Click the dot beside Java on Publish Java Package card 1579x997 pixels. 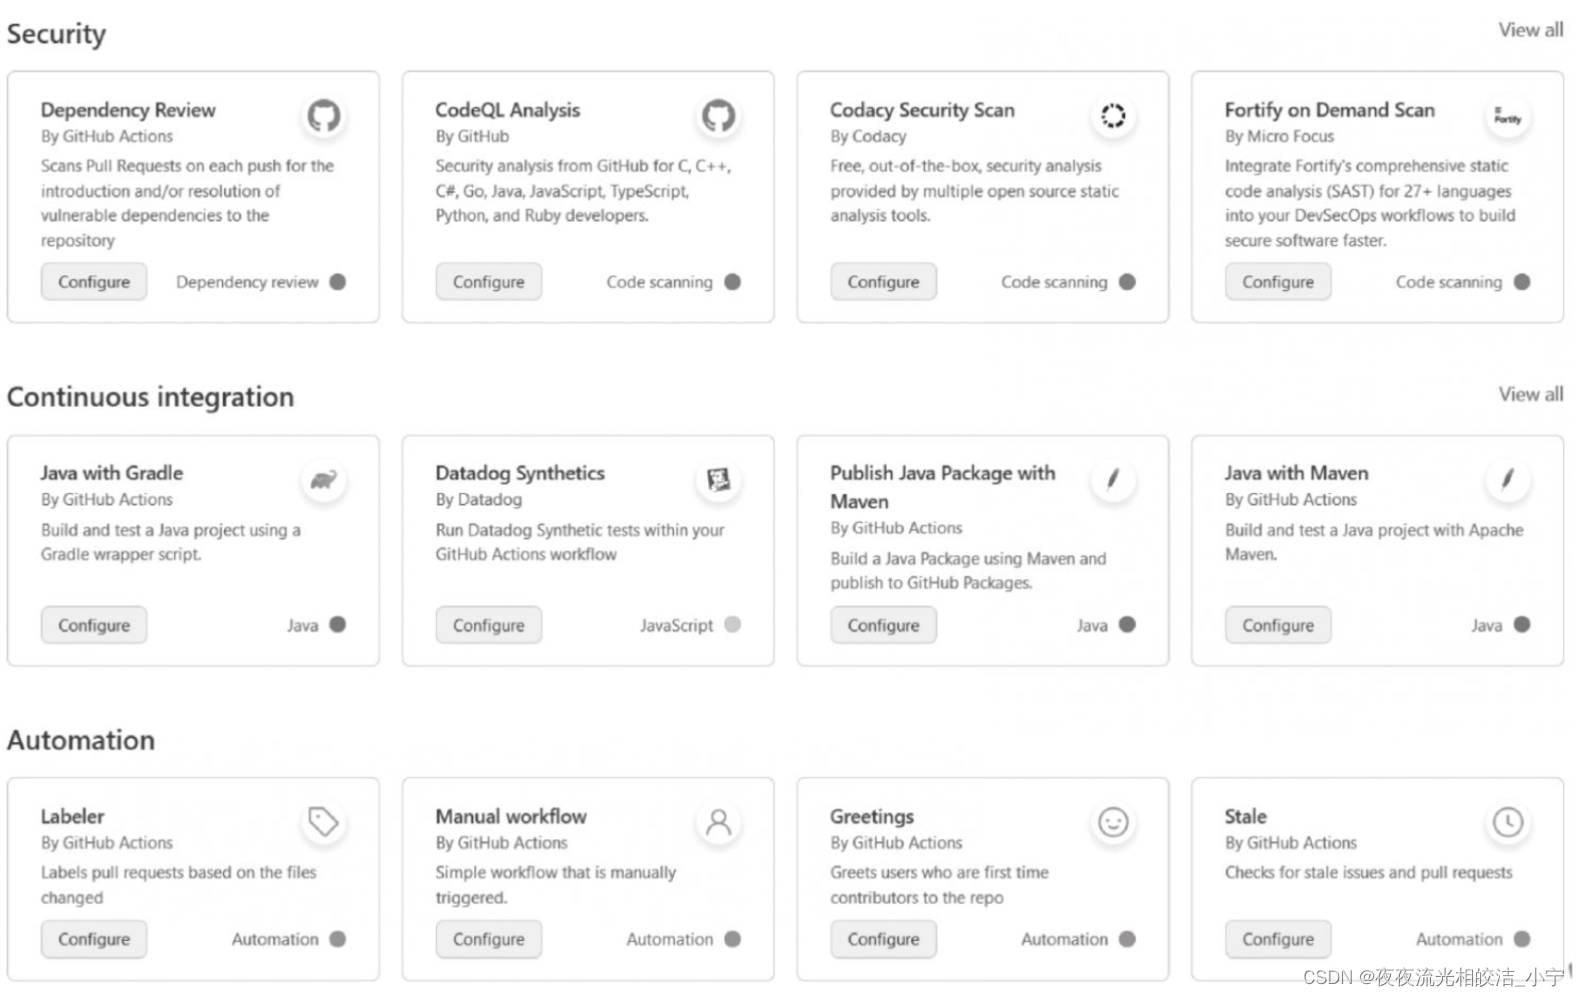pyautogui.click(x=1128, y=625)
